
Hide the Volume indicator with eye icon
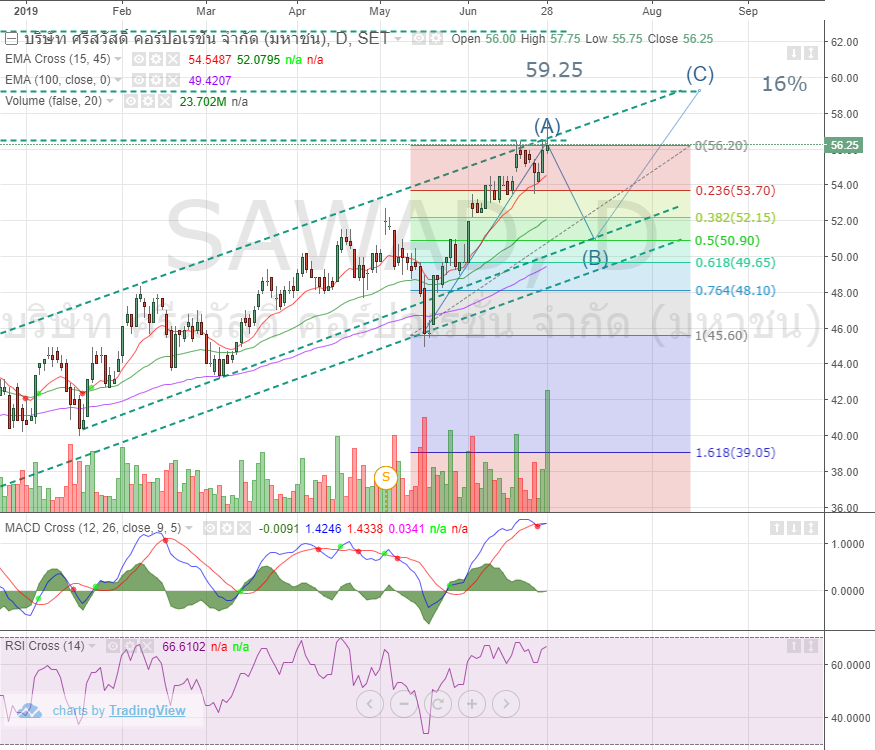pyautogui.click(x=130, y=101)
